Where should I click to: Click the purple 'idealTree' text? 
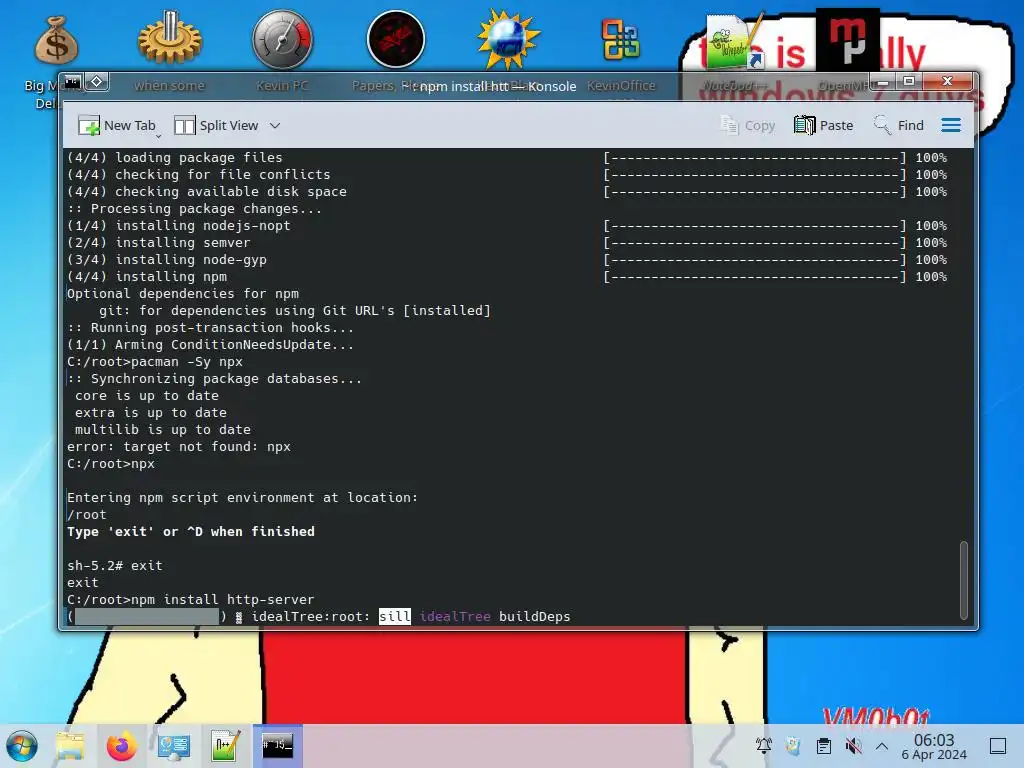tap(455, 616)
